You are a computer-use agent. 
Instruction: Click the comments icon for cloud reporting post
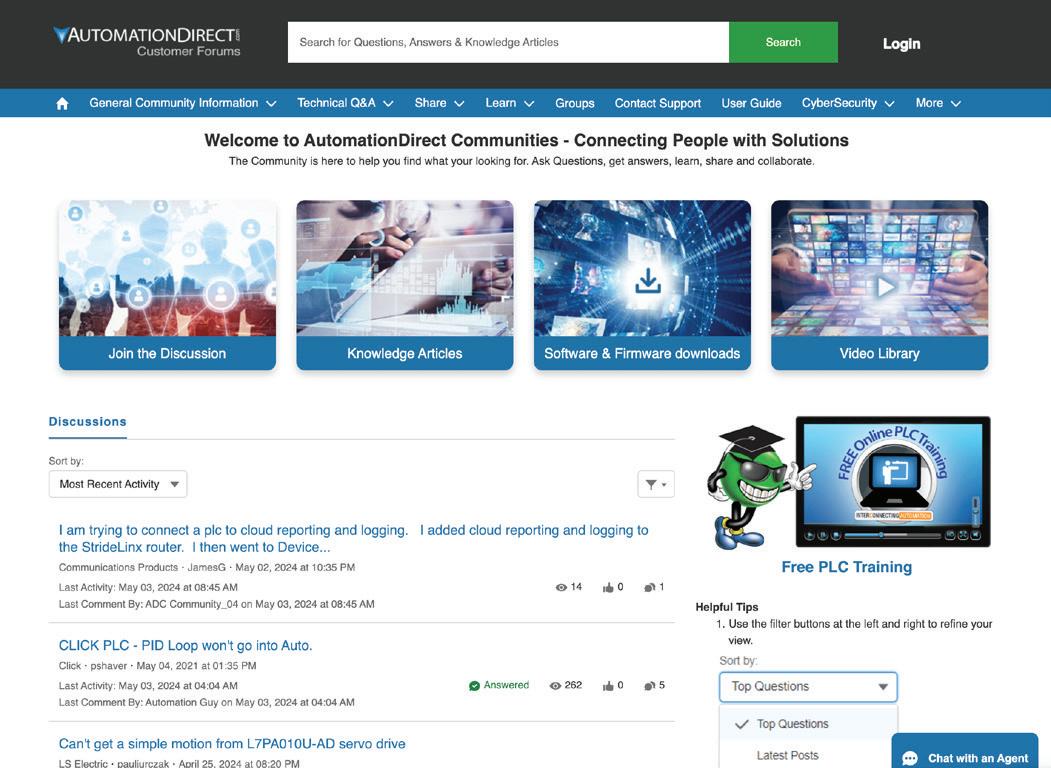(649, 587)
